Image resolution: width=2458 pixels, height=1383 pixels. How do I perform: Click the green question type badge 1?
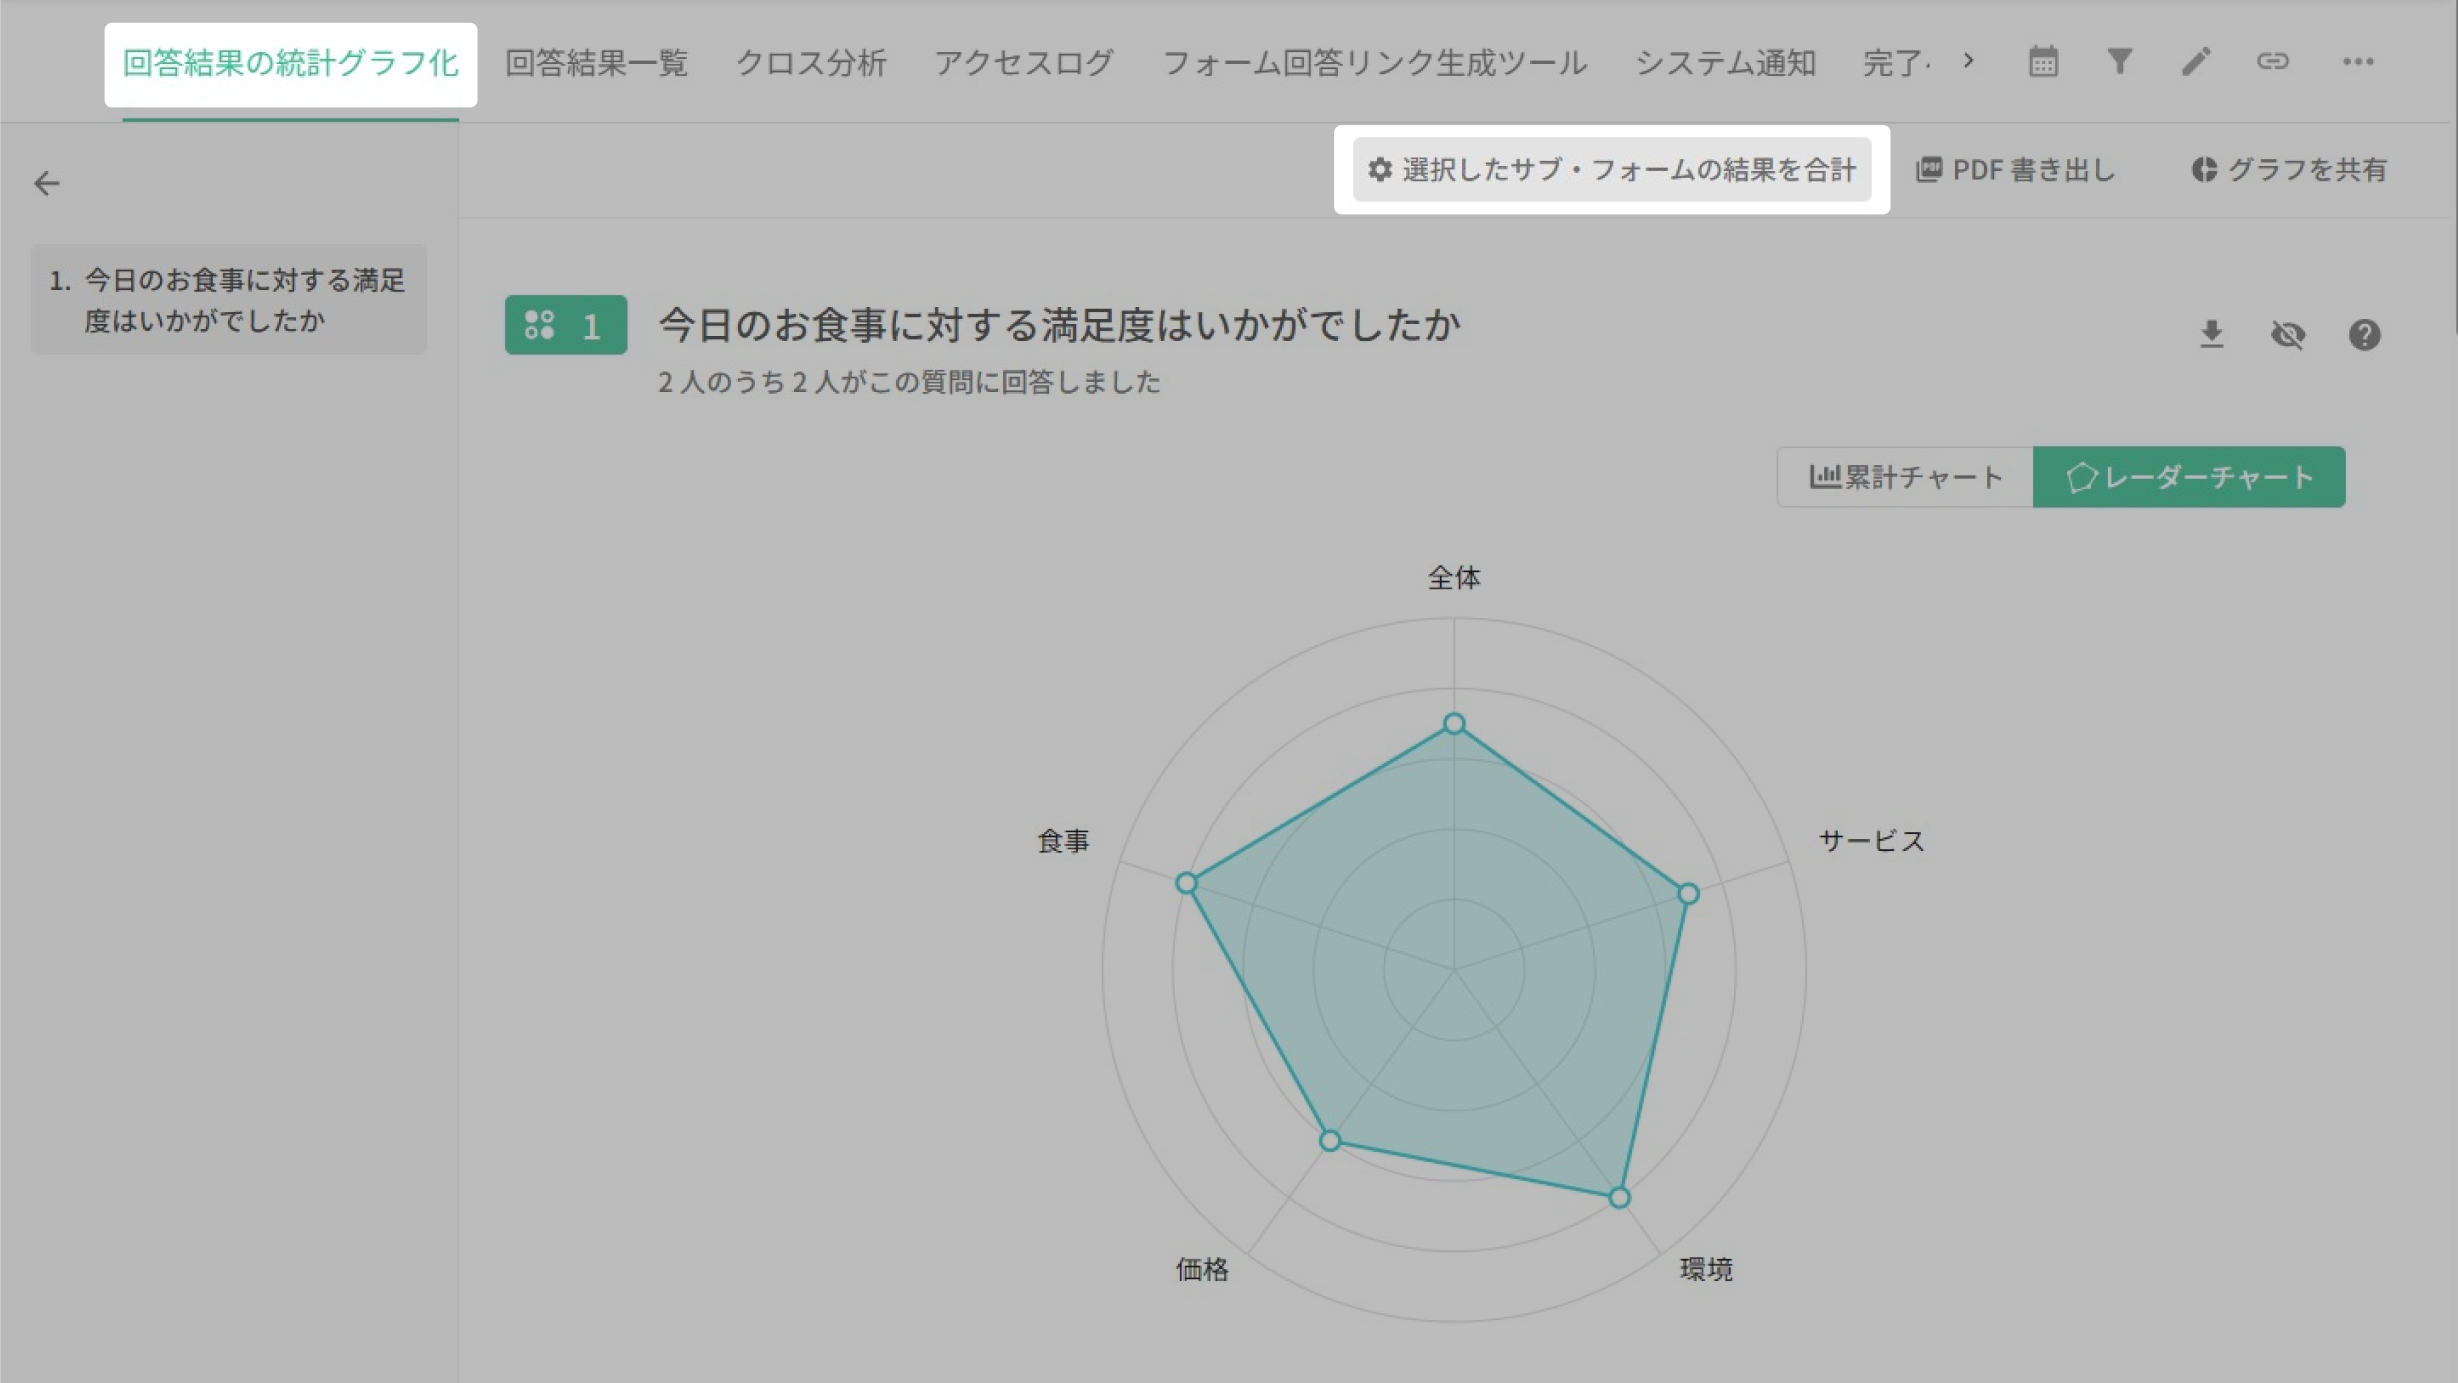pos(566,325)
